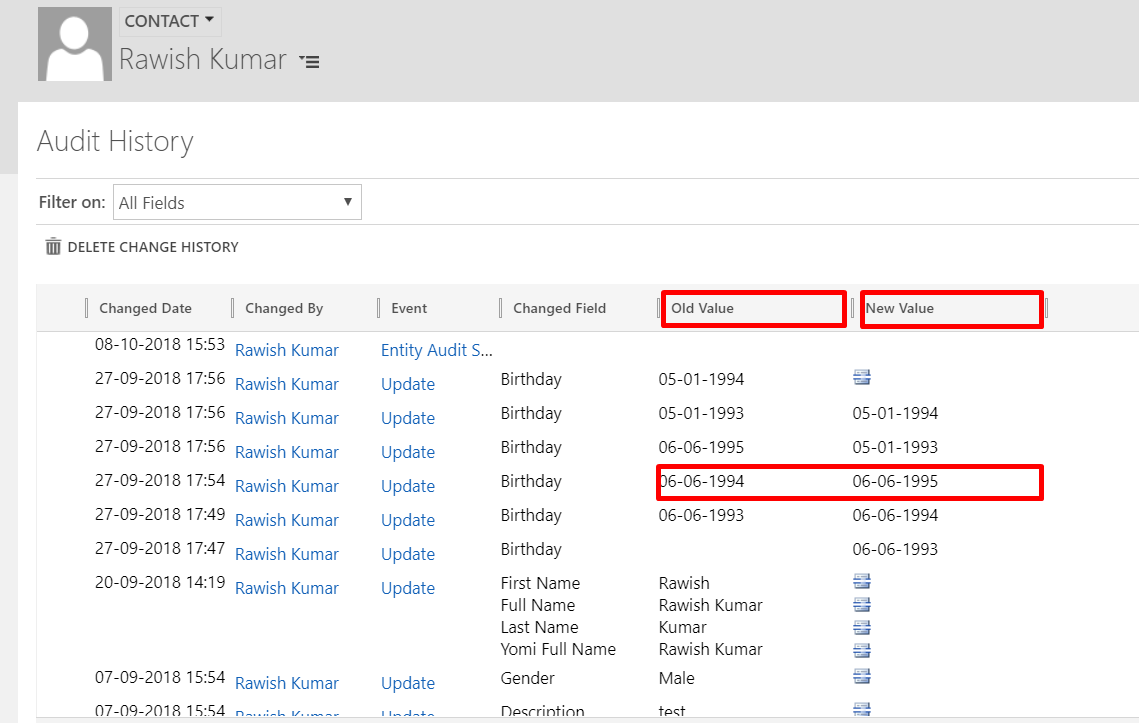Click the Changed Field column header
The height and width of the screenshot is (723, 1139).
click(x=559, y=308)
